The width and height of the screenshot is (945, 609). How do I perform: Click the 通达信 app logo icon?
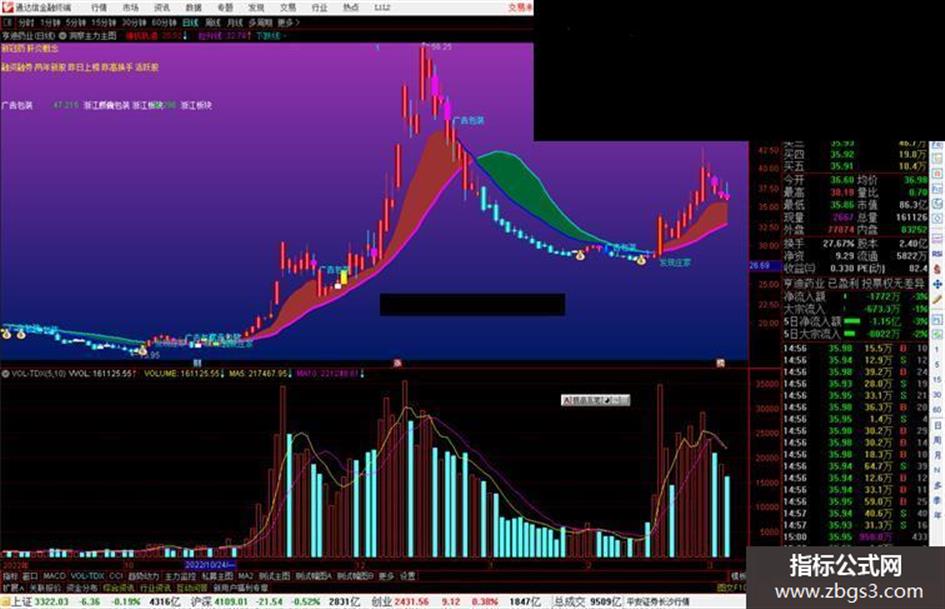(7, 7)
